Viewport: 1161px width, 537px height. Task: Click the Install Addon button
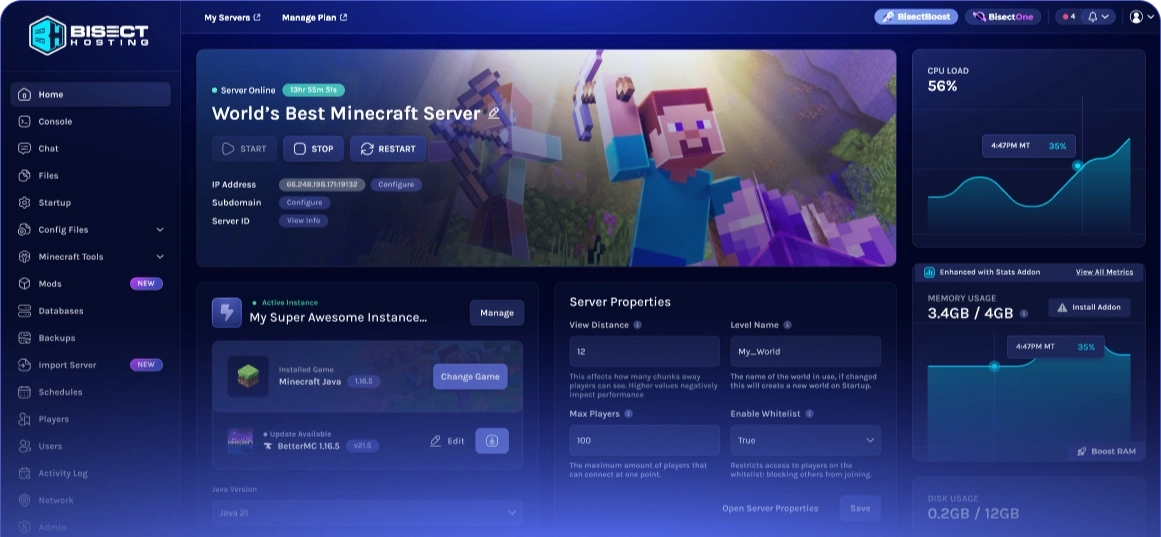point(1089,307)
